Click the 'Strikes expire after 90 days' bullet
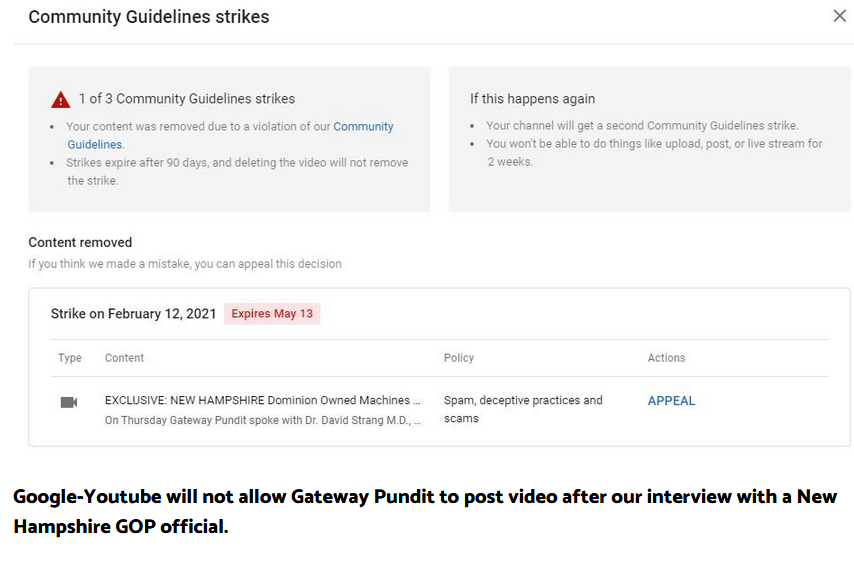 coord(237,172)
